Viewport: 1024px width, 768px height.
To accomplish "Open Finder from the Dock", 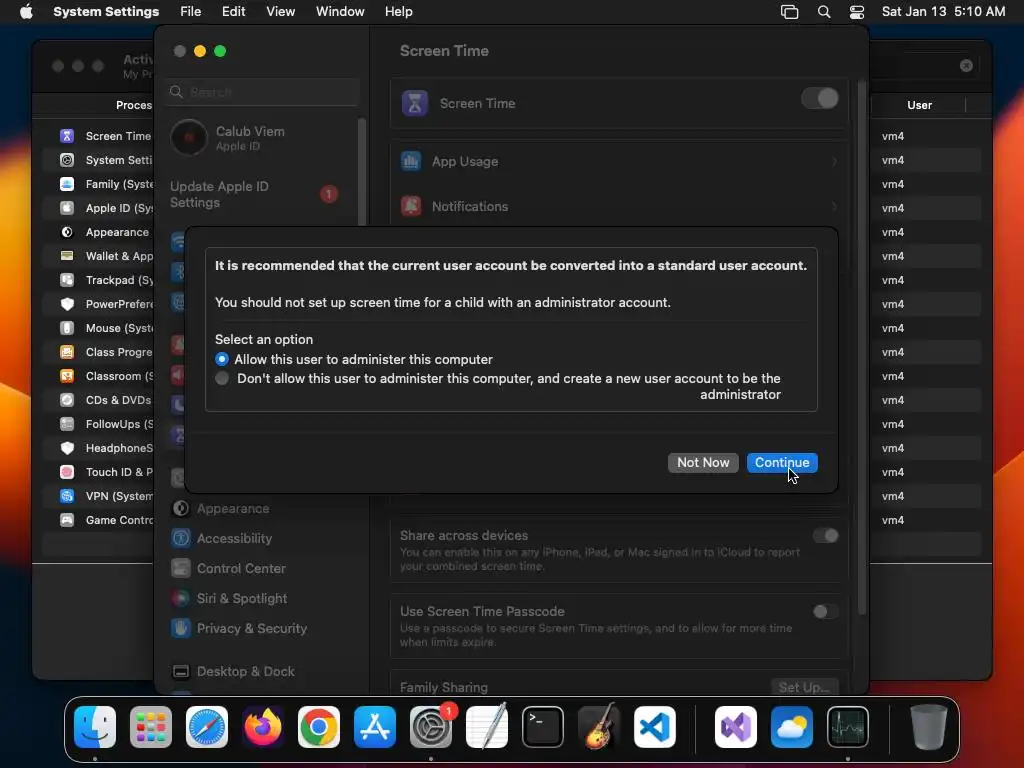I will point(95,727).
